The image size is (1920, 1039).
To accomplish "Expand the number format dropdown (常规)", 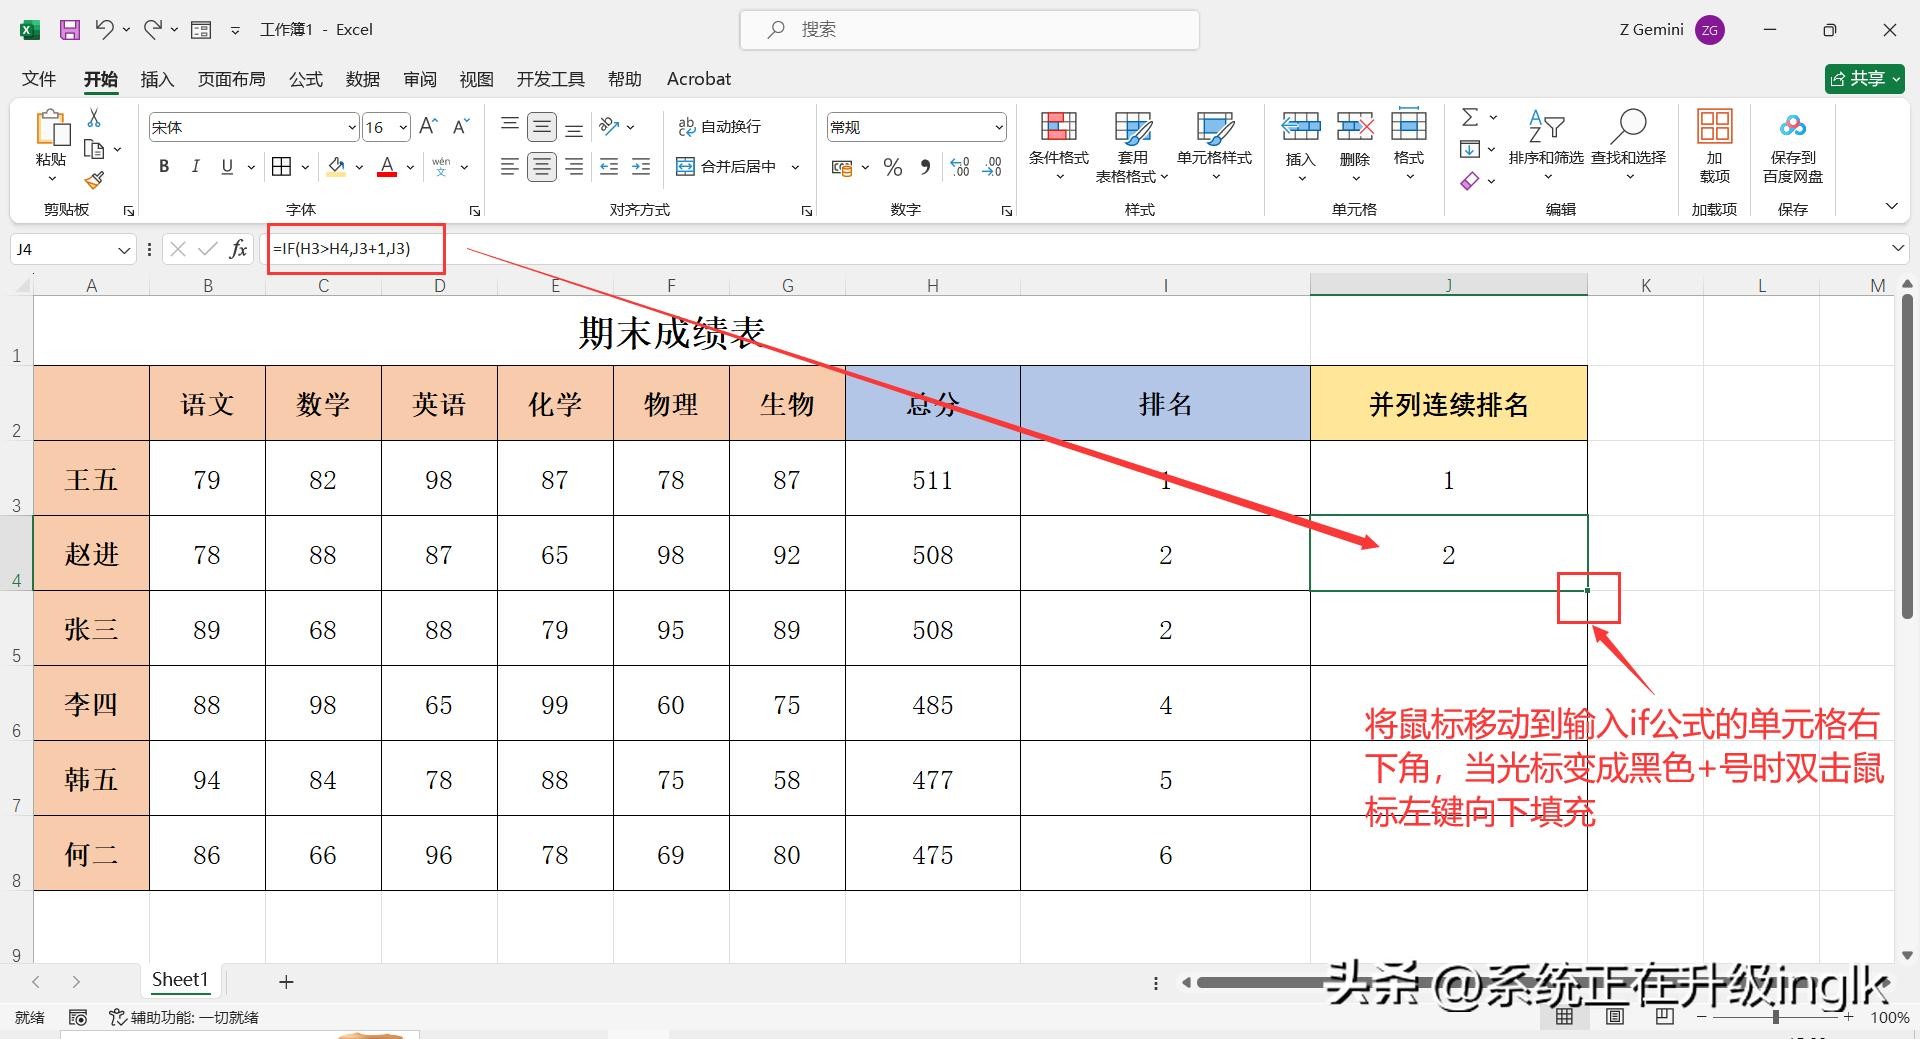I will [x=998, y=128].
